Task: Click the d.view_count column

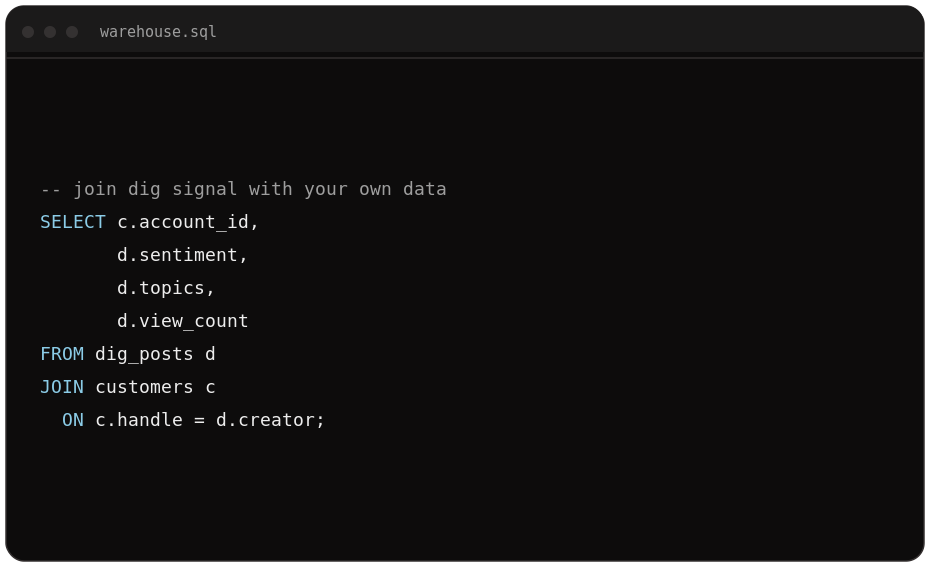Action: [x=182, y=321]
